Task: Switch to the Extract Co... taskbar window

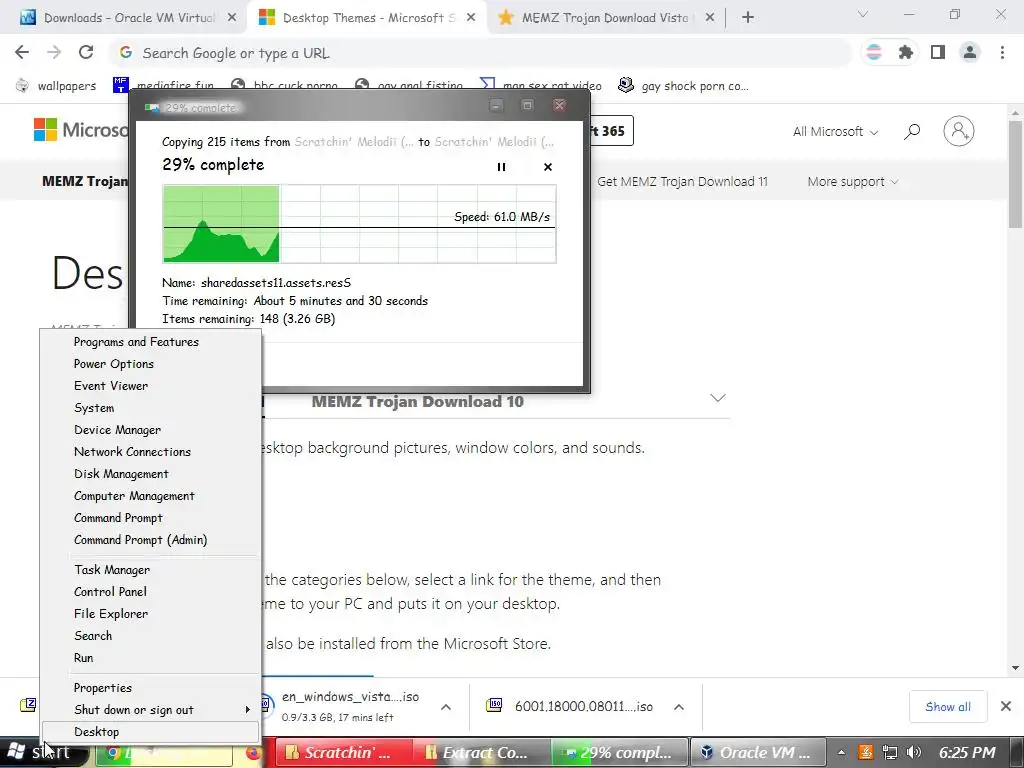Action: [x=482, y=752]
